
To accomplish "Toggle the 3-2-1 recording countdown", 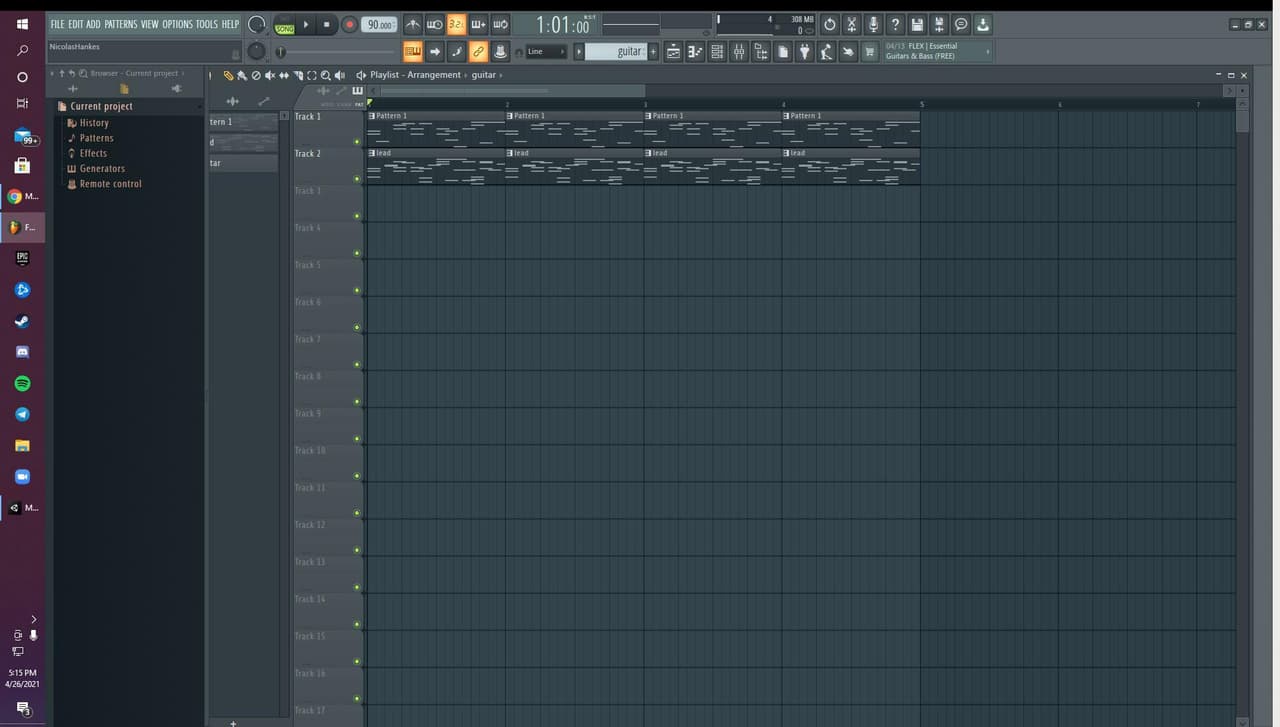I will 456,24.
